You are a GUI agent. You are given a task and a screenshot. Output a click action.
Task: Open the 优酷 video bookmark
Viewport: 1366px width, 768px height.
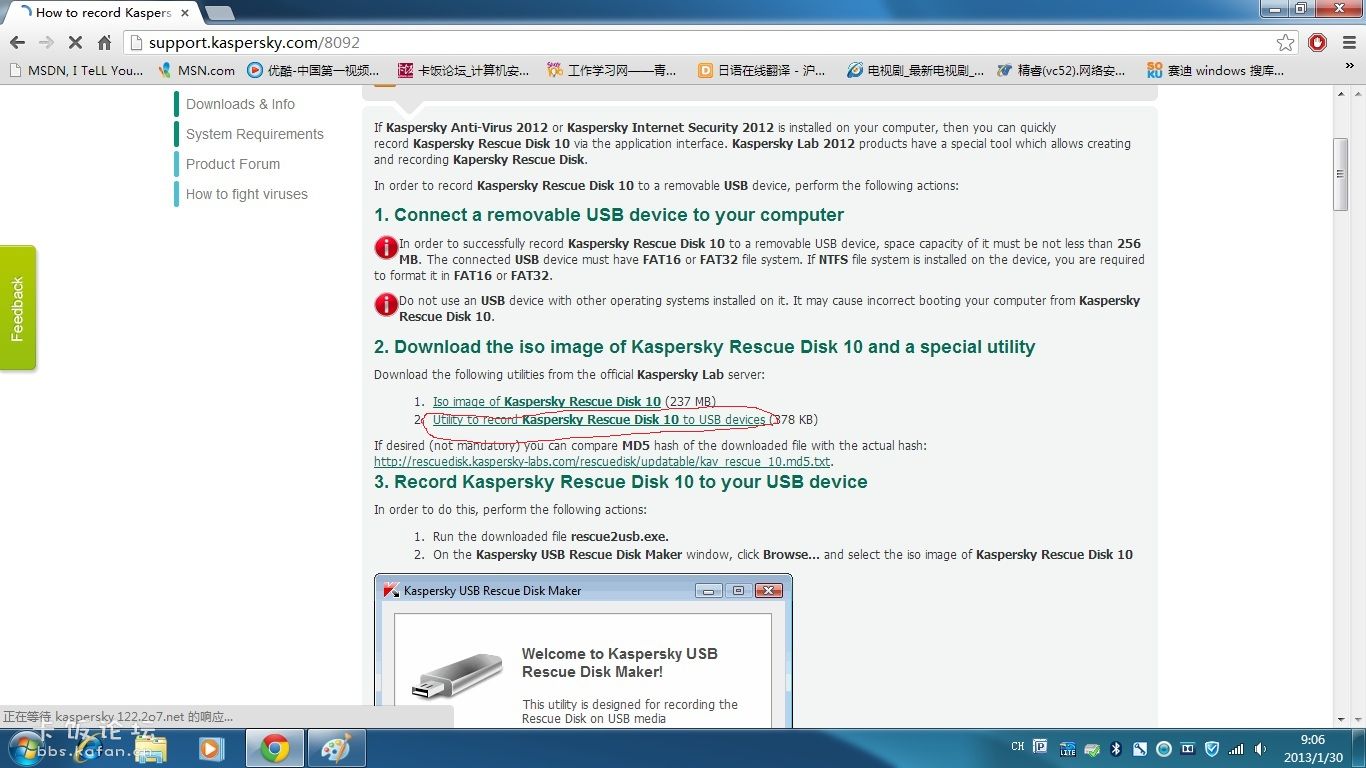coord(313,71)
